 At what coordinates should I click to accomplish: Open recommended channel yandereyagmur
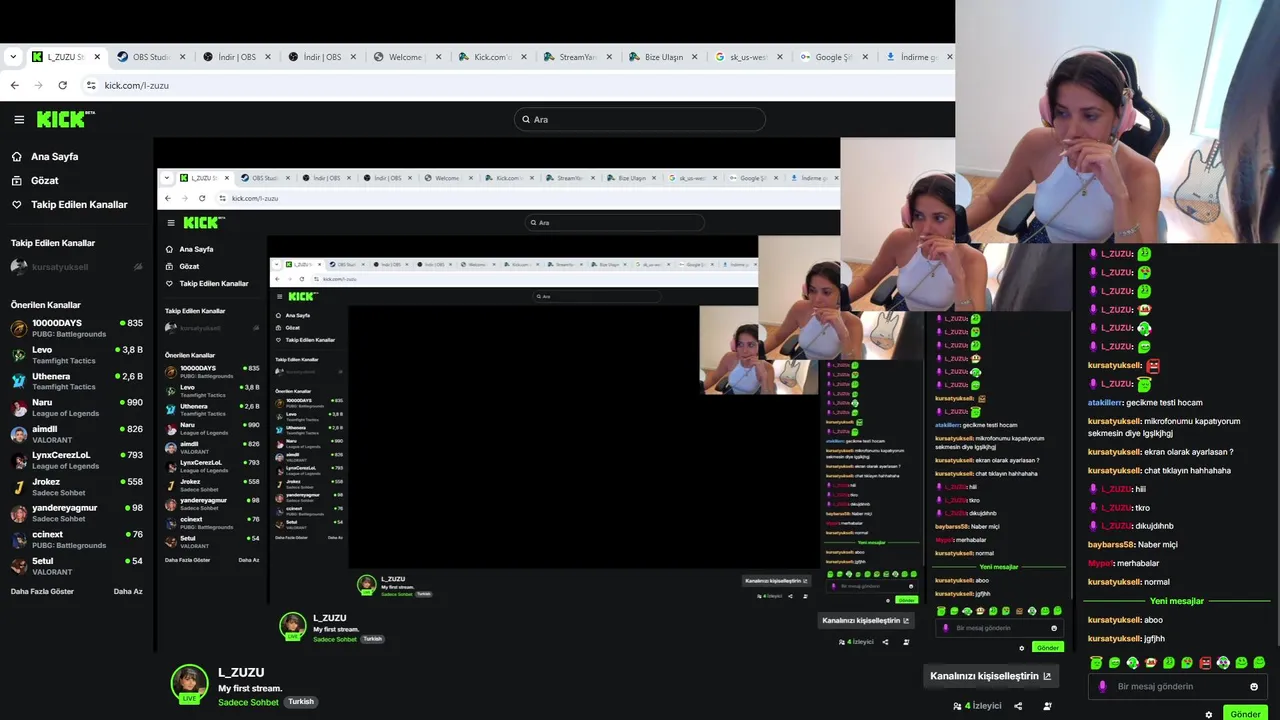click(x=77, y=513)
